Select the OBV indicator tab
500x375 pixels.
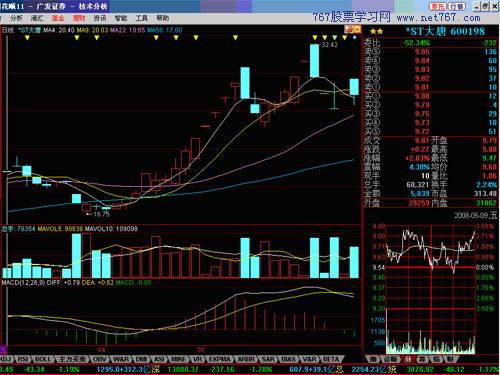99,359
